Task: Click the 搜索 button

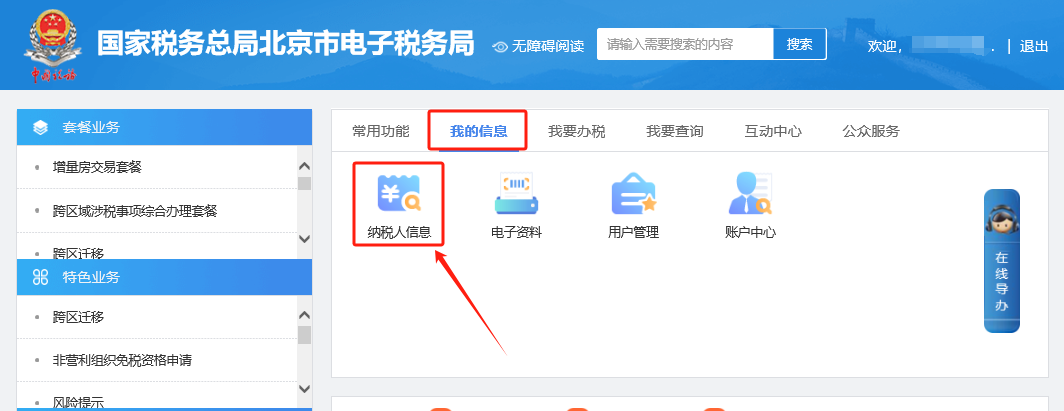Action: click(800, 44)
